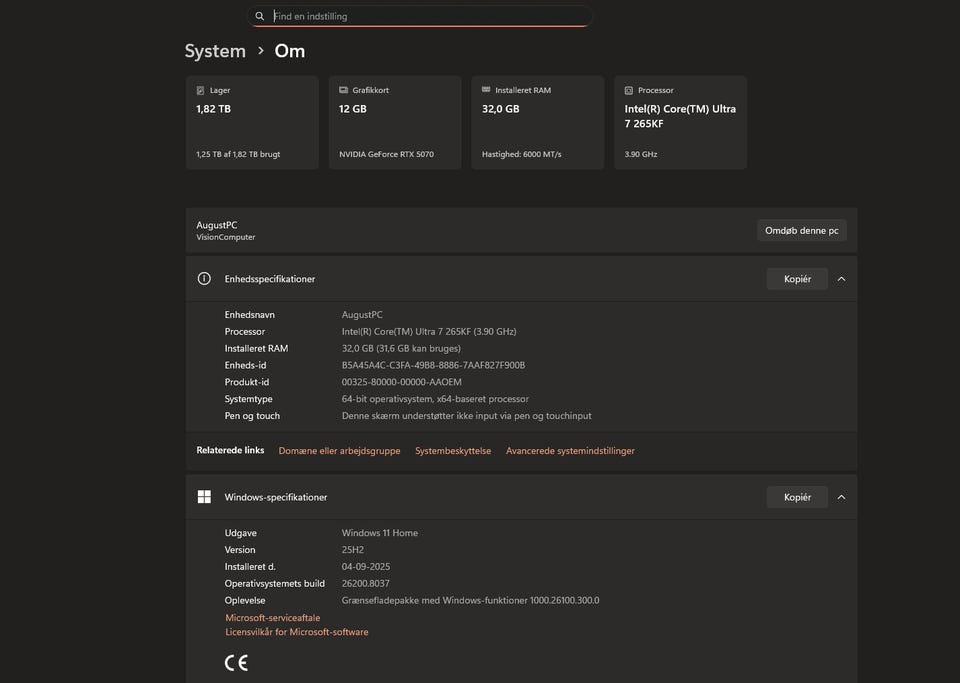Viewport: 960px width, 683px height.
Task: Click the Lager storage card icon
Action: [x=201, y=90]
